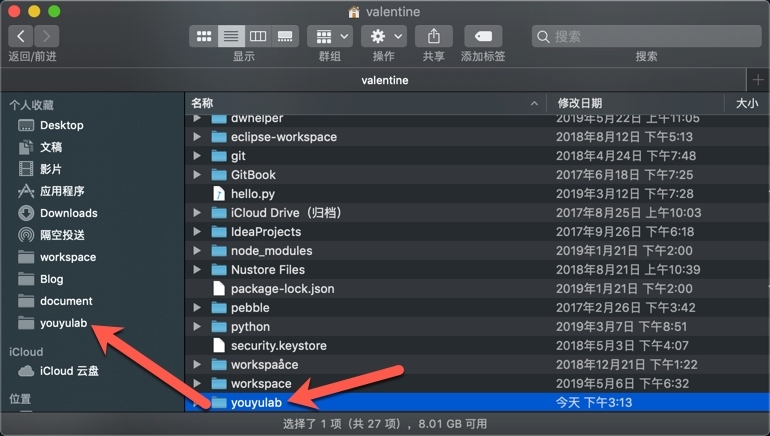Open the group-by dropdown
The image size is (770, 436).
[x=329, y=36]
